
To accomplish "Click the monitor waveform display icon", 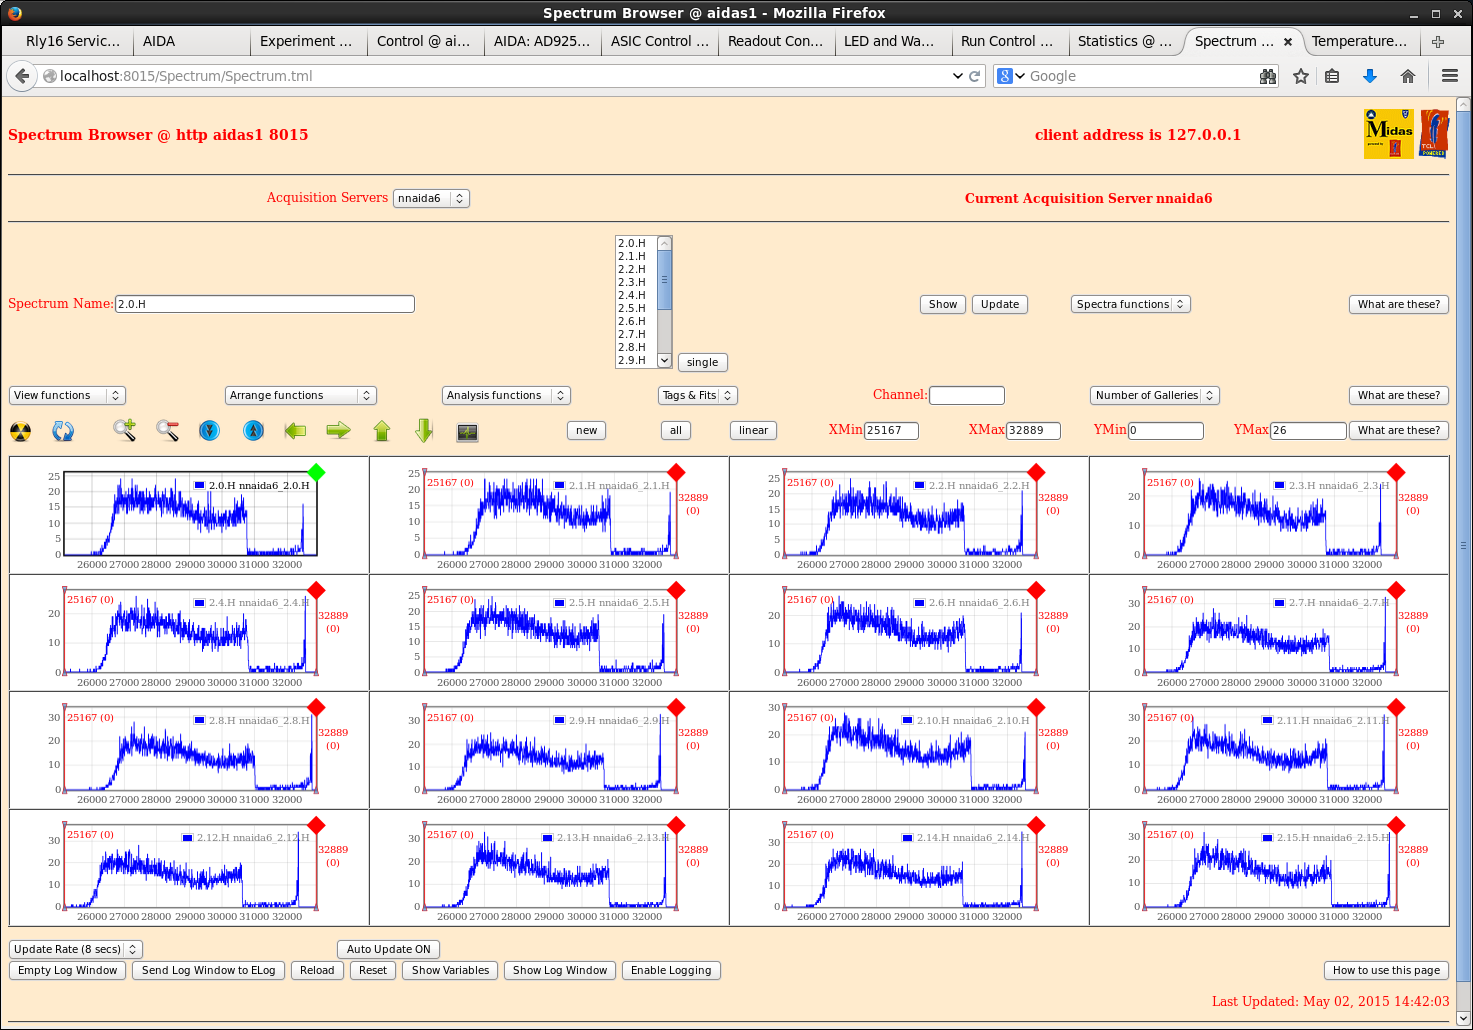I will tap(467, 432).
